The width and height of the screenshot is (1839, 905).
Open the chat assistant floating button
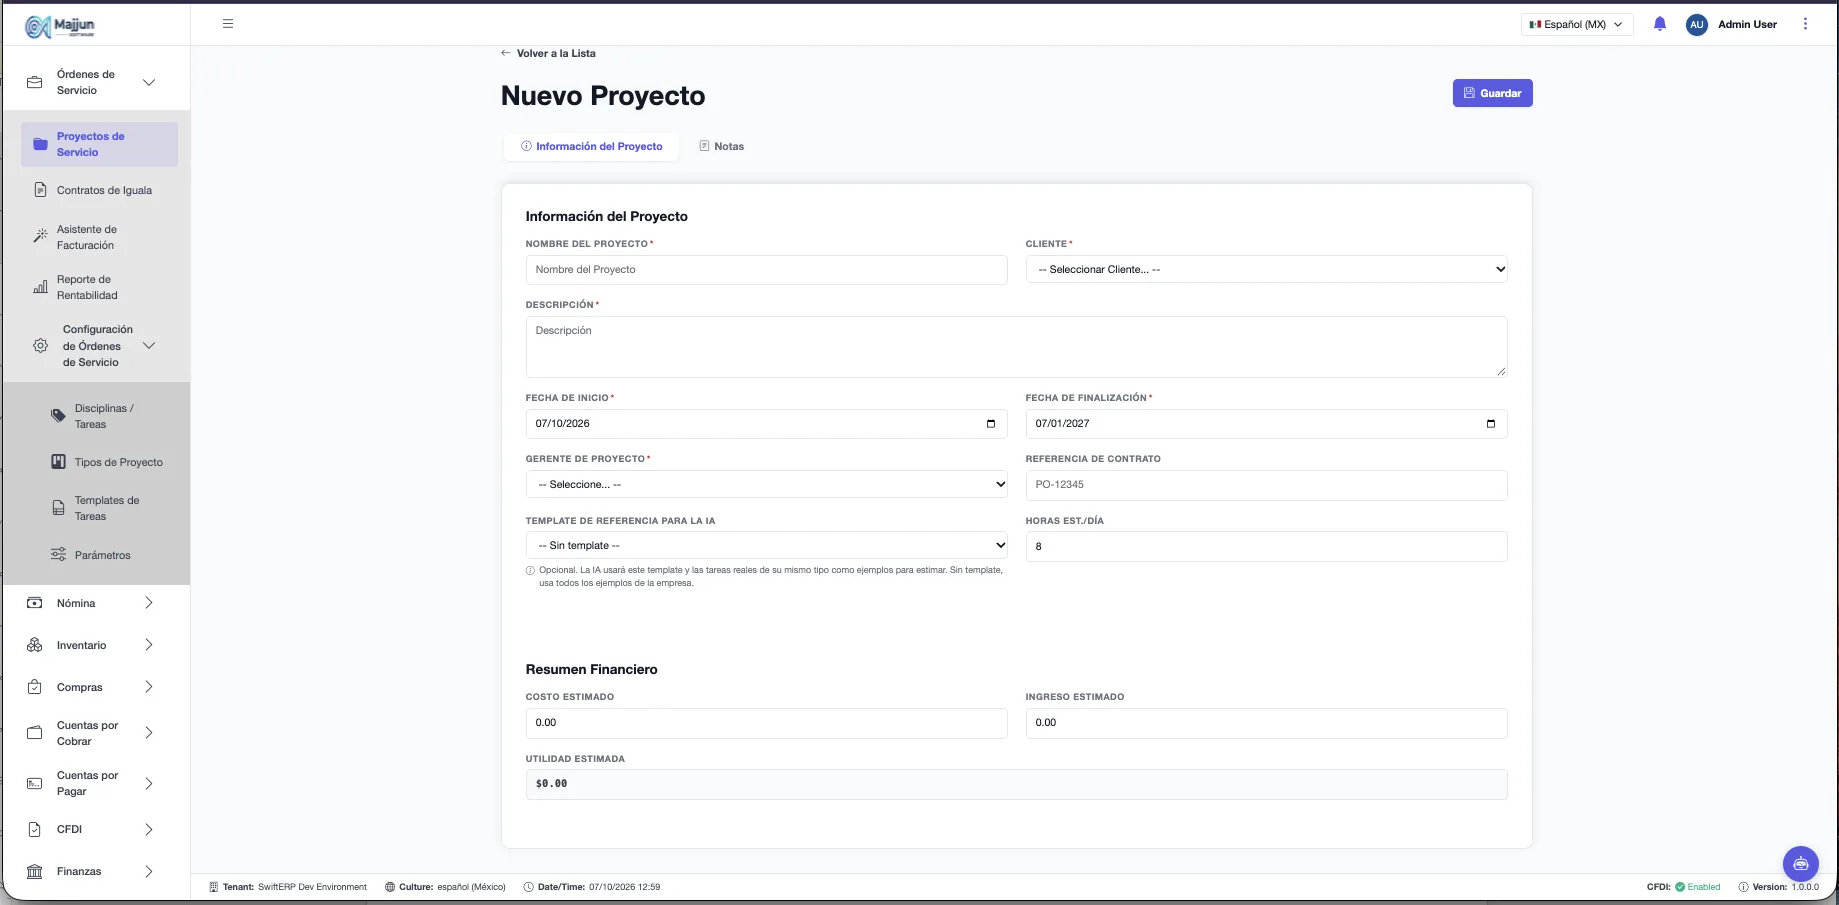(x=1800, y=864)
